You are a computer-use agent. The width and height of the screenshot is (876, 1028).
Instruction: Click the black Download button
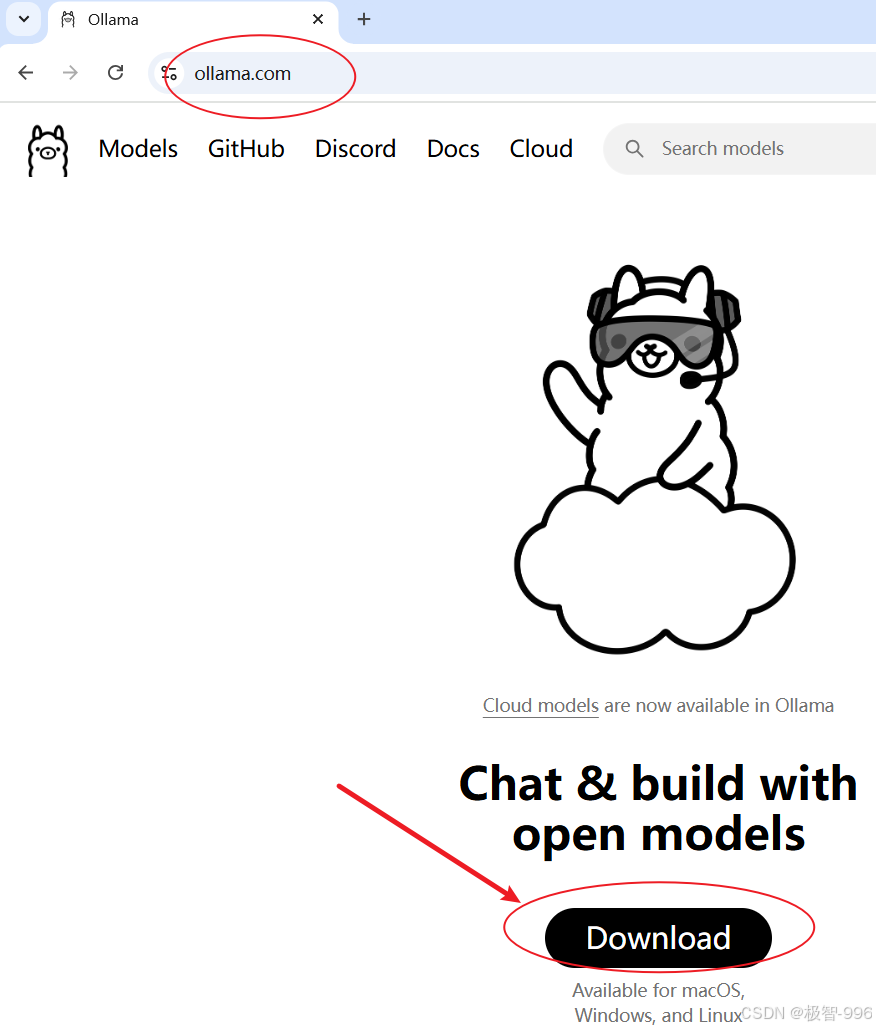pyautogui.click(x=658, y=938)
